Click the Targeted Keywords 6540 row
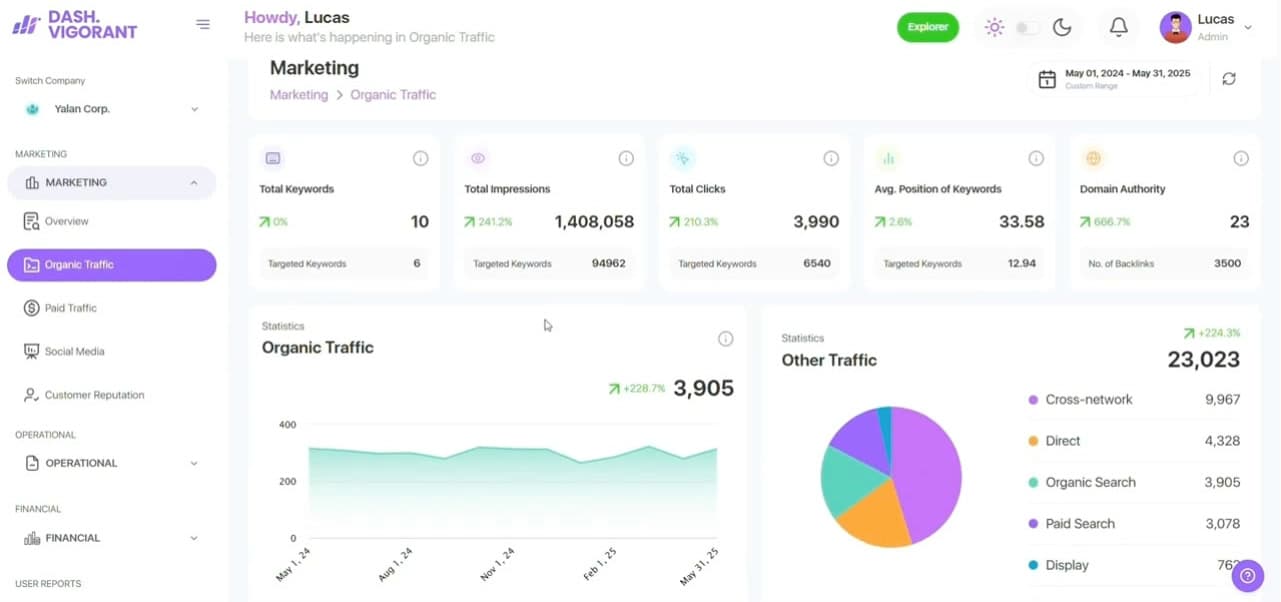This screenshot has height=602, width=1281. tap(755, 264)
